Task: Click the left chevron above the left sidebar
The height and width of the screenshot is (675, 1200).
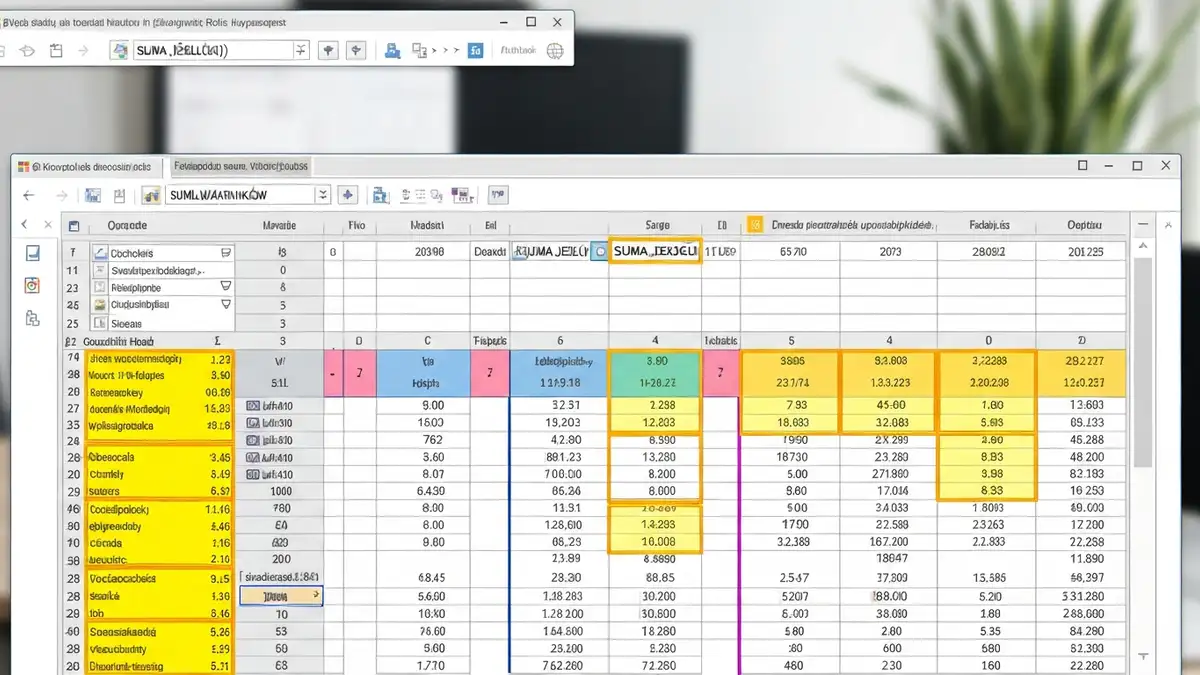Action: [x=24, y=226]
